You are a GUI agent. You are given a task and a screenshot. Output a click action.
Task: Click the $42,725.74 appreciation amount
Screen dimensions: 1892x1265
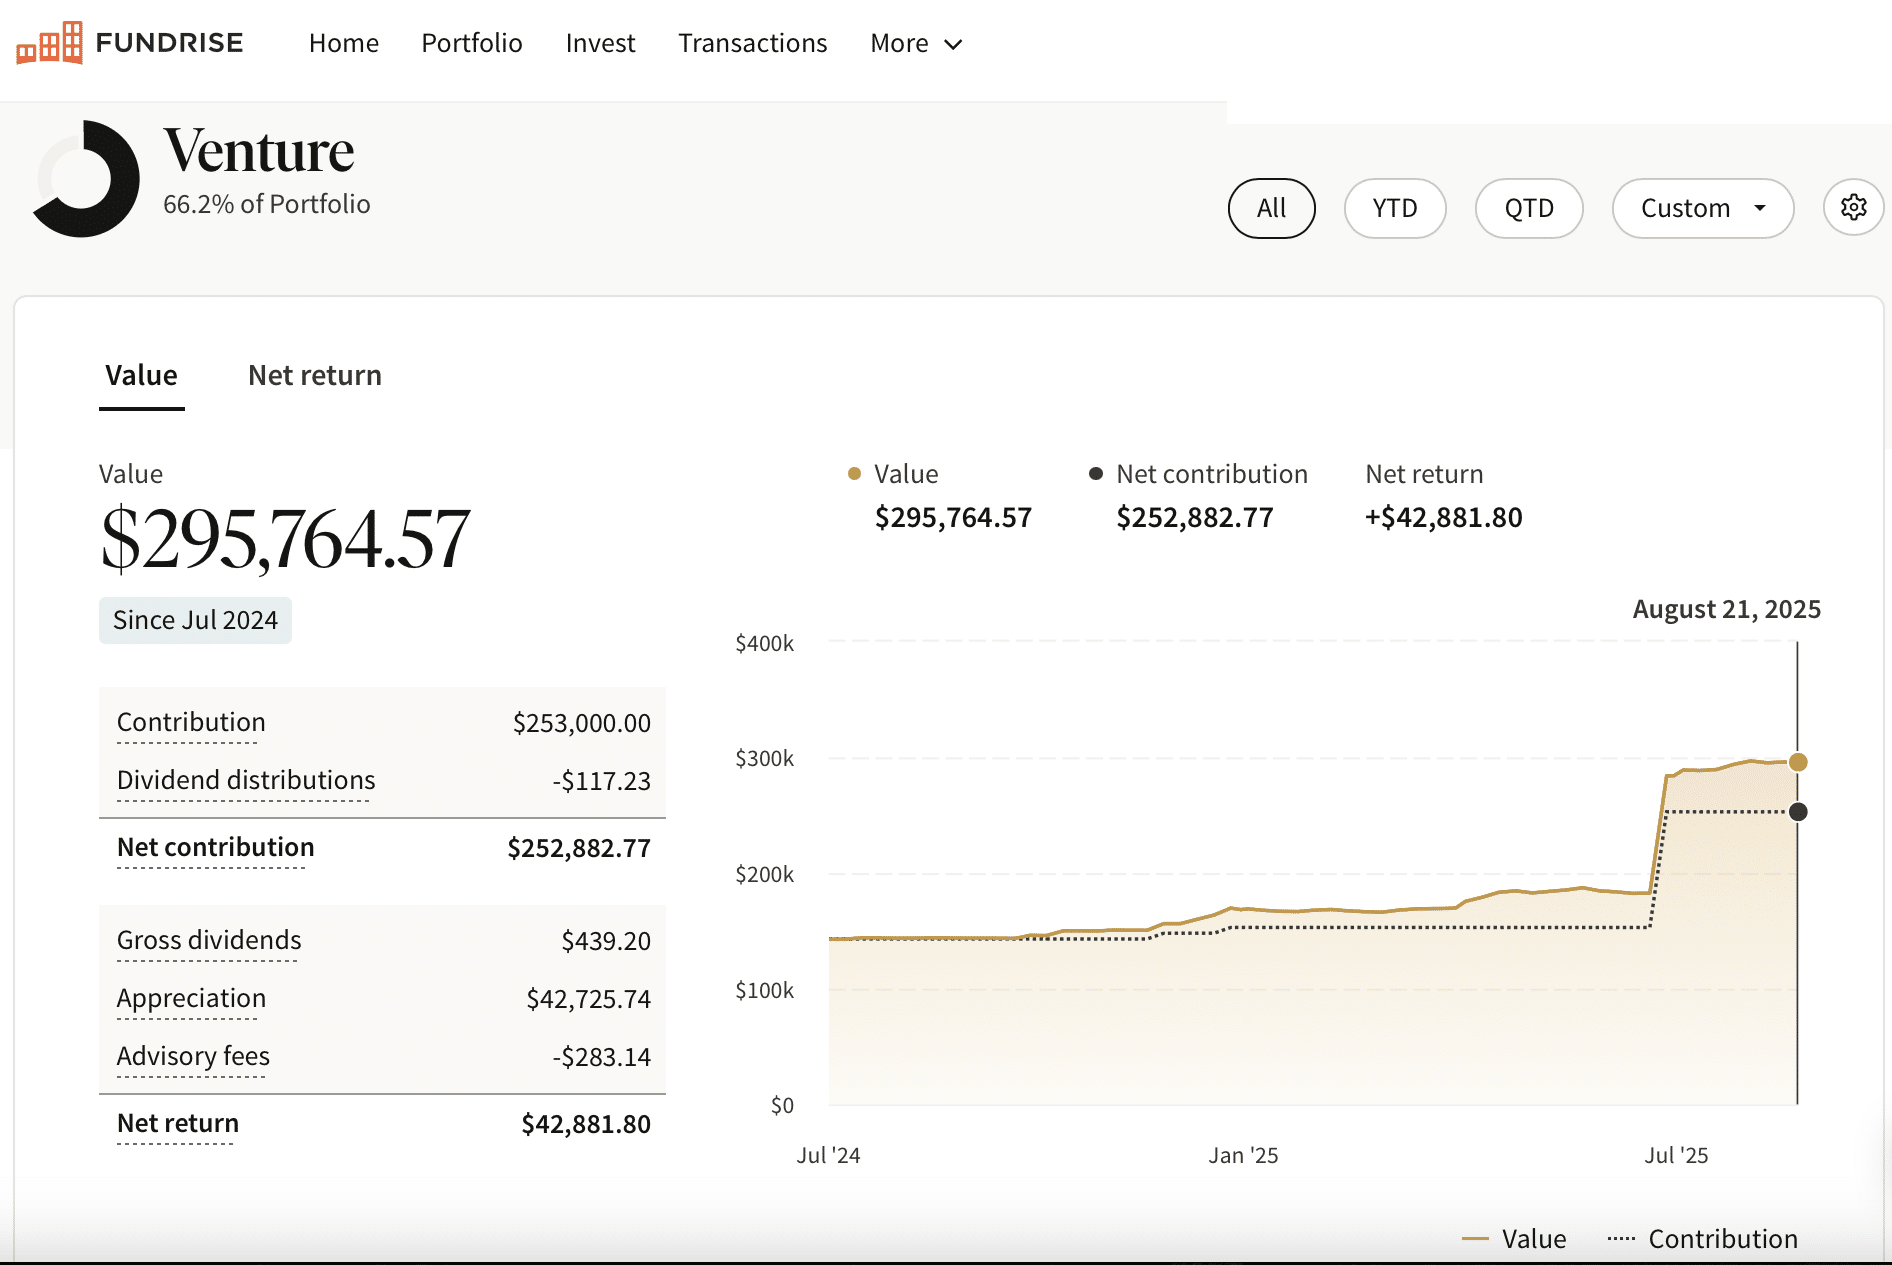[x=588, y=999]
